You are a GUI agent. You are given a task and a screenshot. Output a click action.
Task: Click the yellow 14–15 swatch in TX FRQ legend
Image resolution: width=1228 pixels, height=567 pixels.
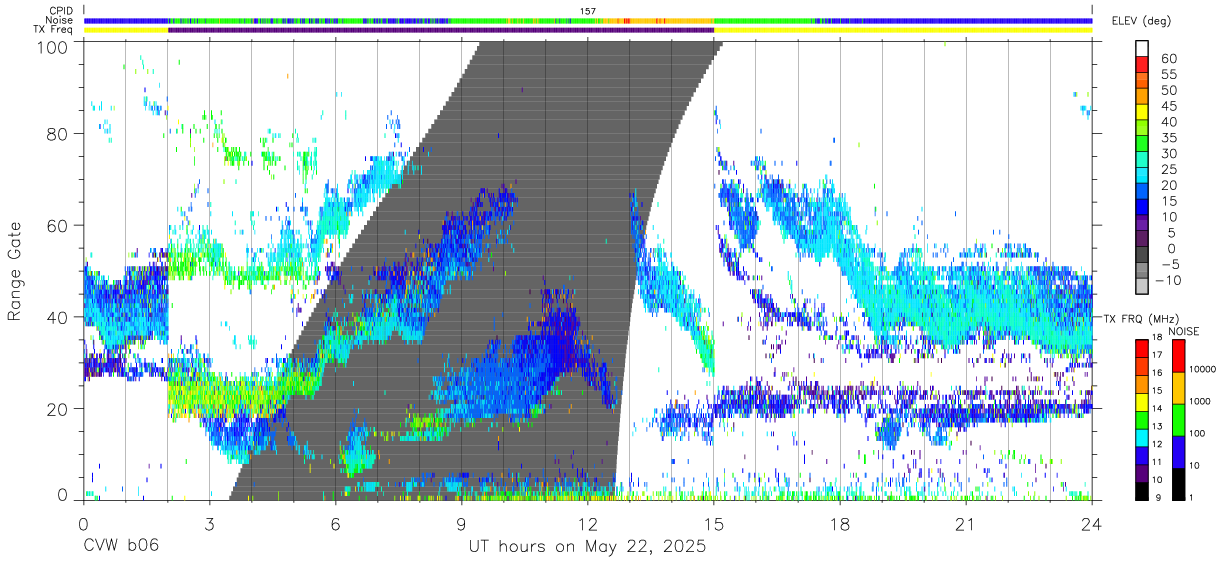[1142, 401]
